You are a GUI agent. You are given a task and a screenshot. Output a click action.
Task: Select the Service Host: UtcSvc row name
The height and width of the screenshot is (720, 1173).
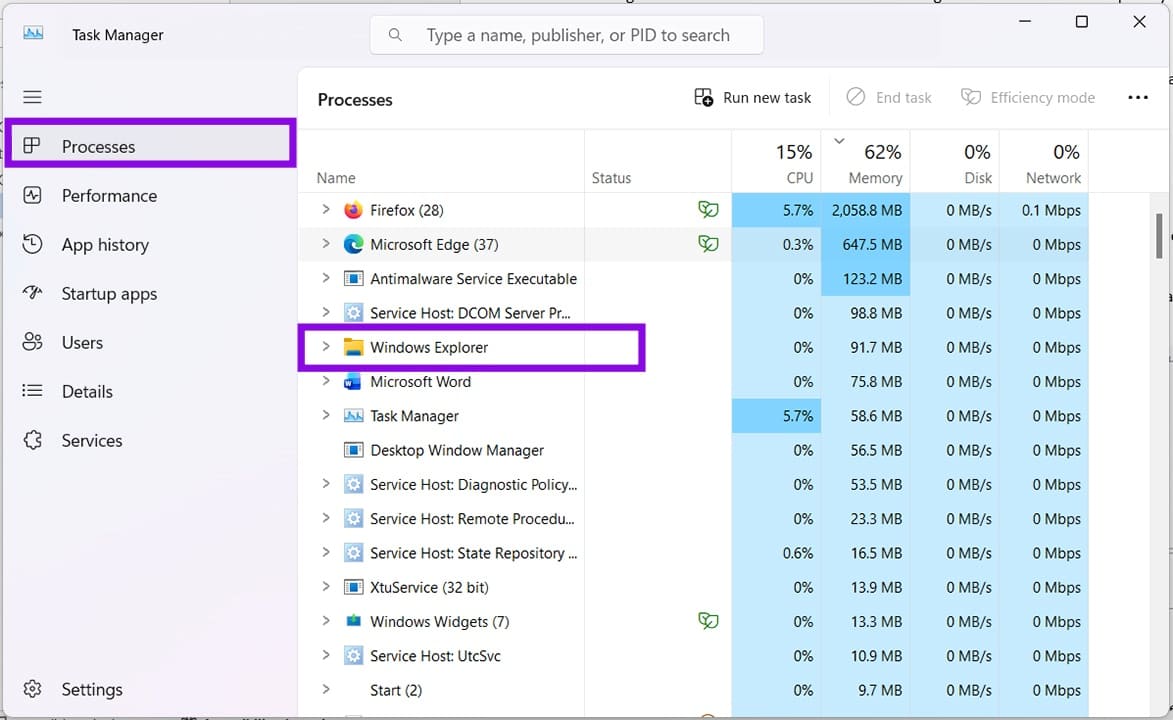435,656
